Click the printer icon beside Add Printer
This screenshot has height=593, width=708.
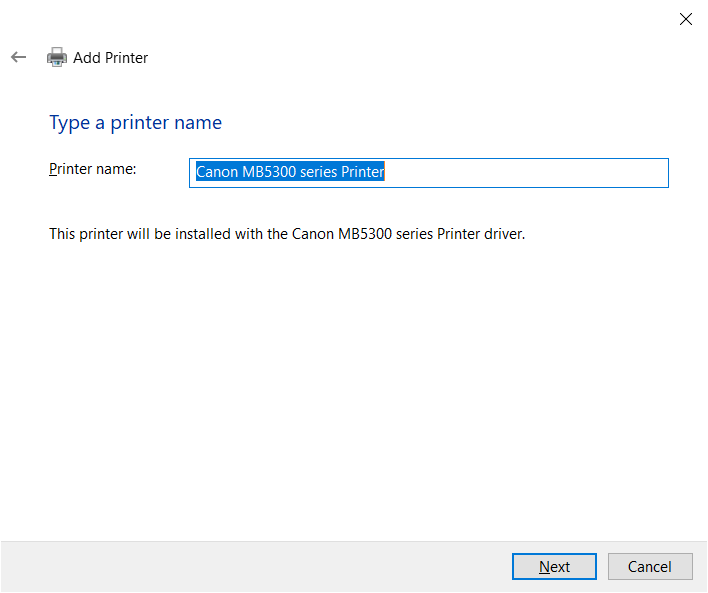tap(57, 57)
